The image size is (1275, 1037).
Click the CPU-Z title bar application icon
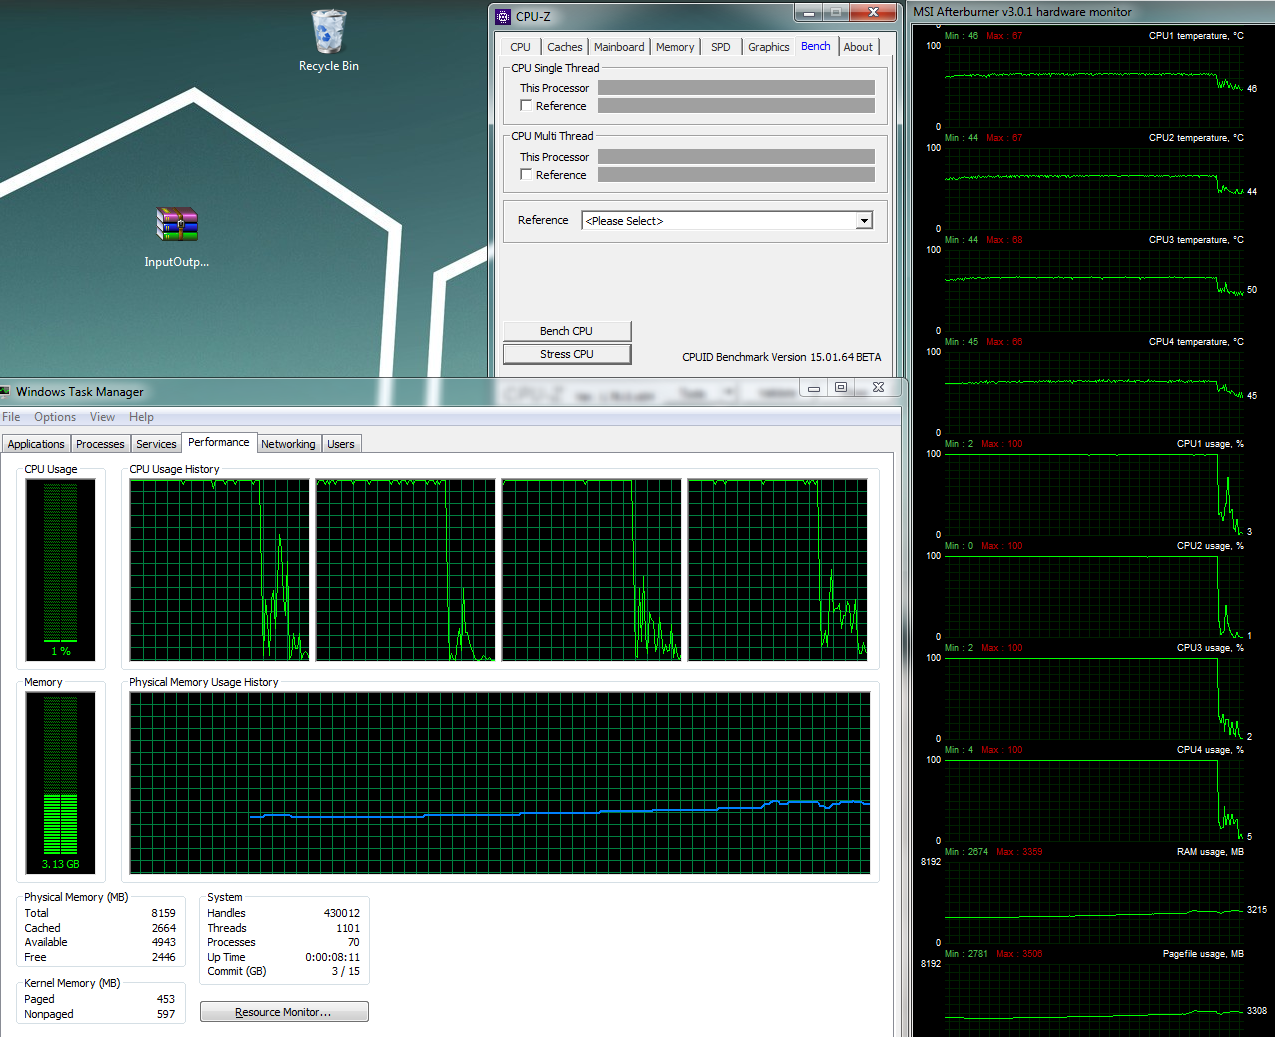504,16
